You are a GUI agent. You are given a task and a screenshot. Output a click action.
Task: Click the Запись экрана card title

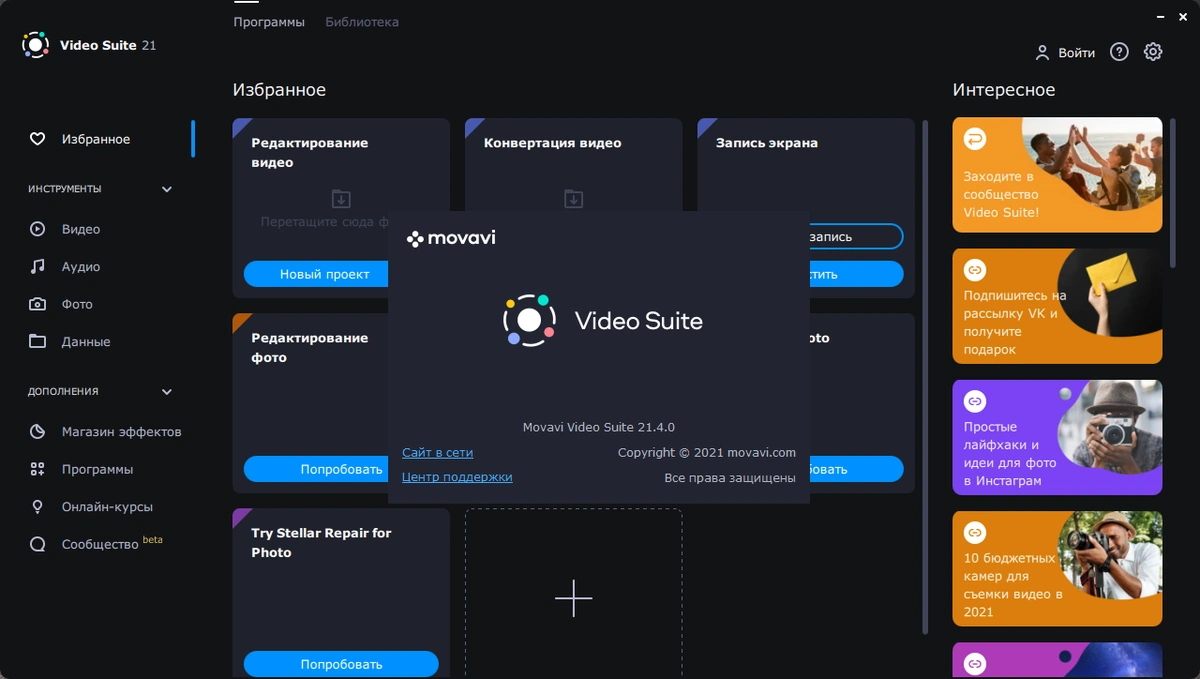pyautogui.click(x=766, y=143)
